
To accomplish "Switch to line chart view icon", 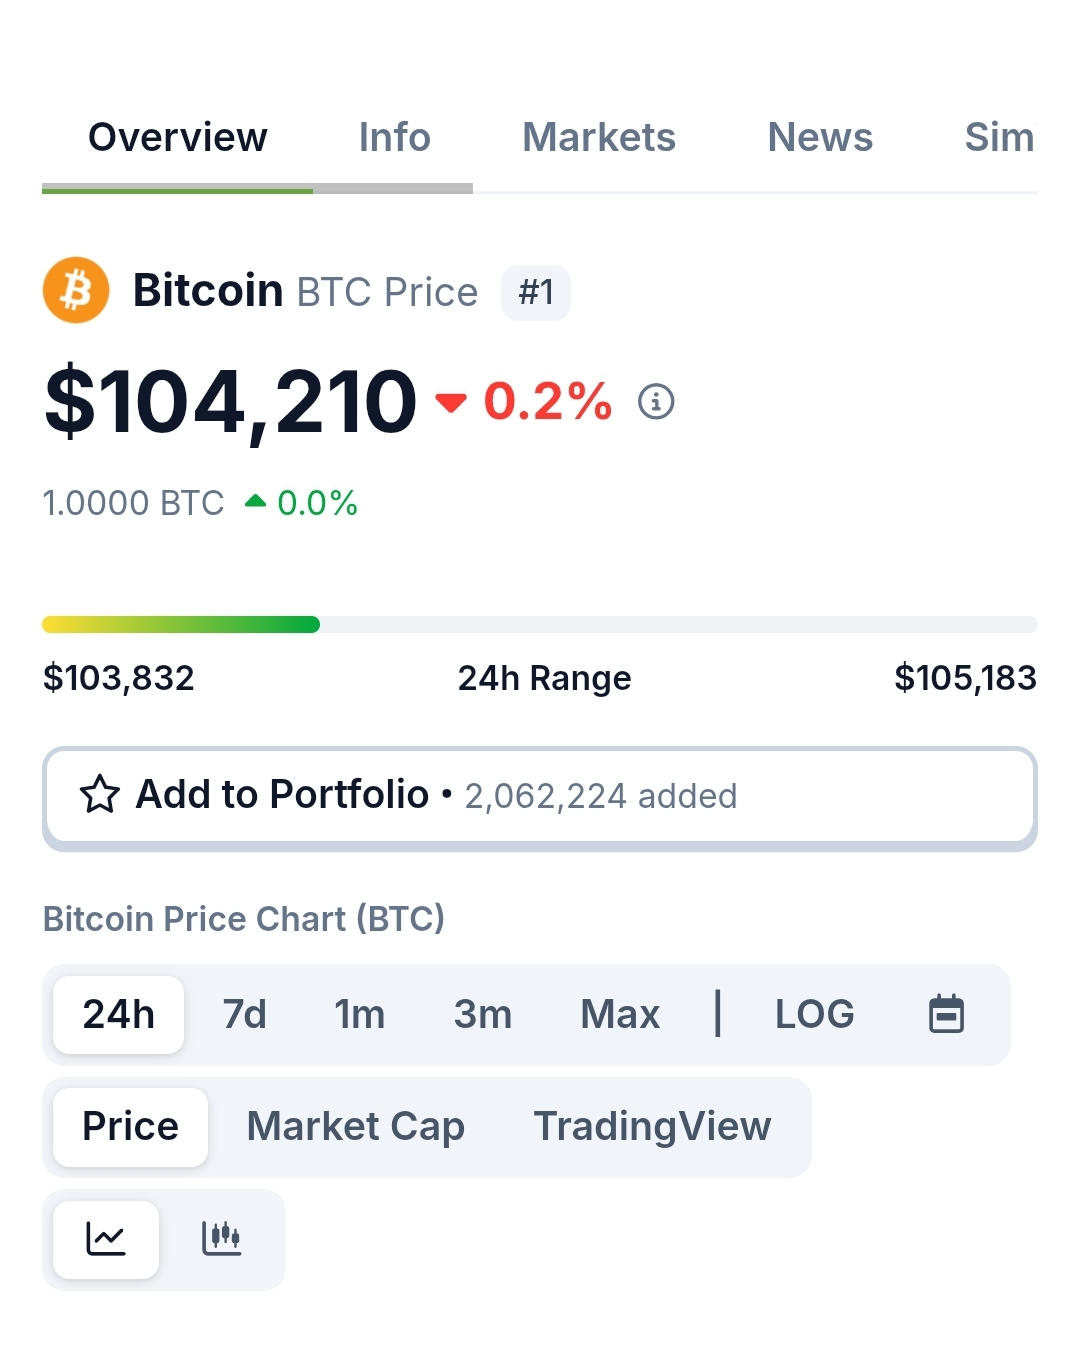I will 106,1239.
